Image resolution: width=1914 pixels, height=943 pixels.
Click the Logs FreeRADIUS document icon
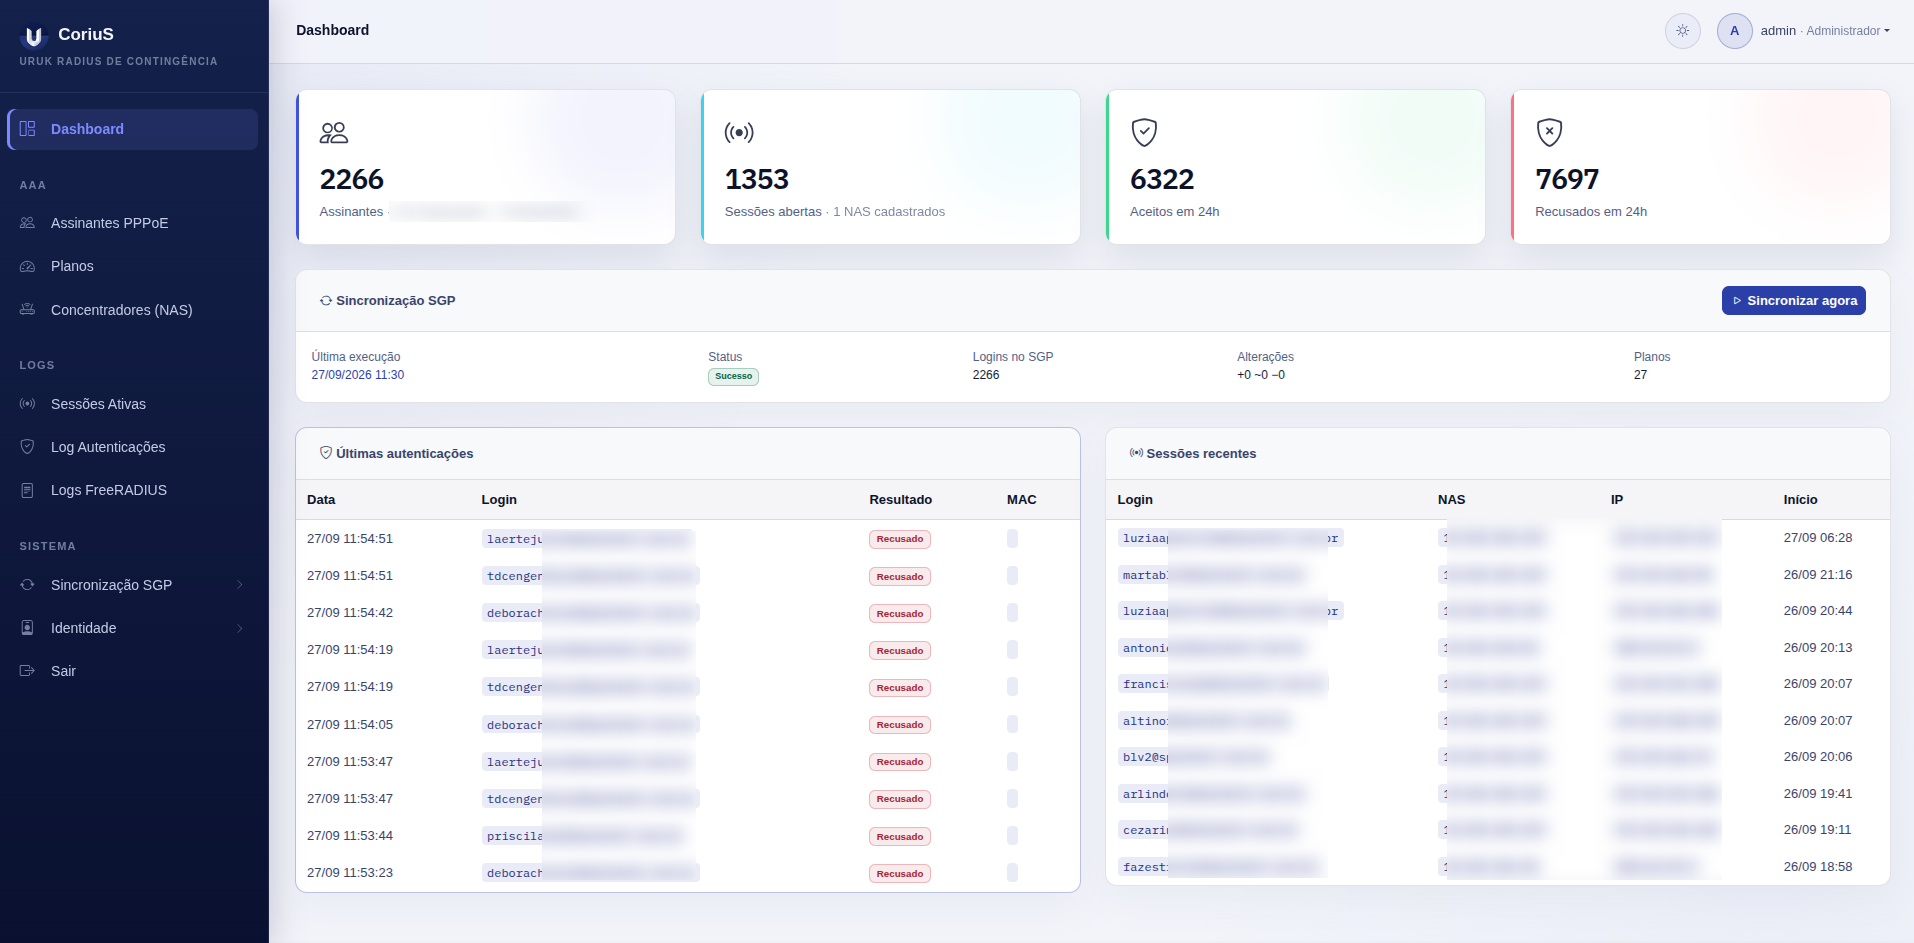[x=28, y=490]
